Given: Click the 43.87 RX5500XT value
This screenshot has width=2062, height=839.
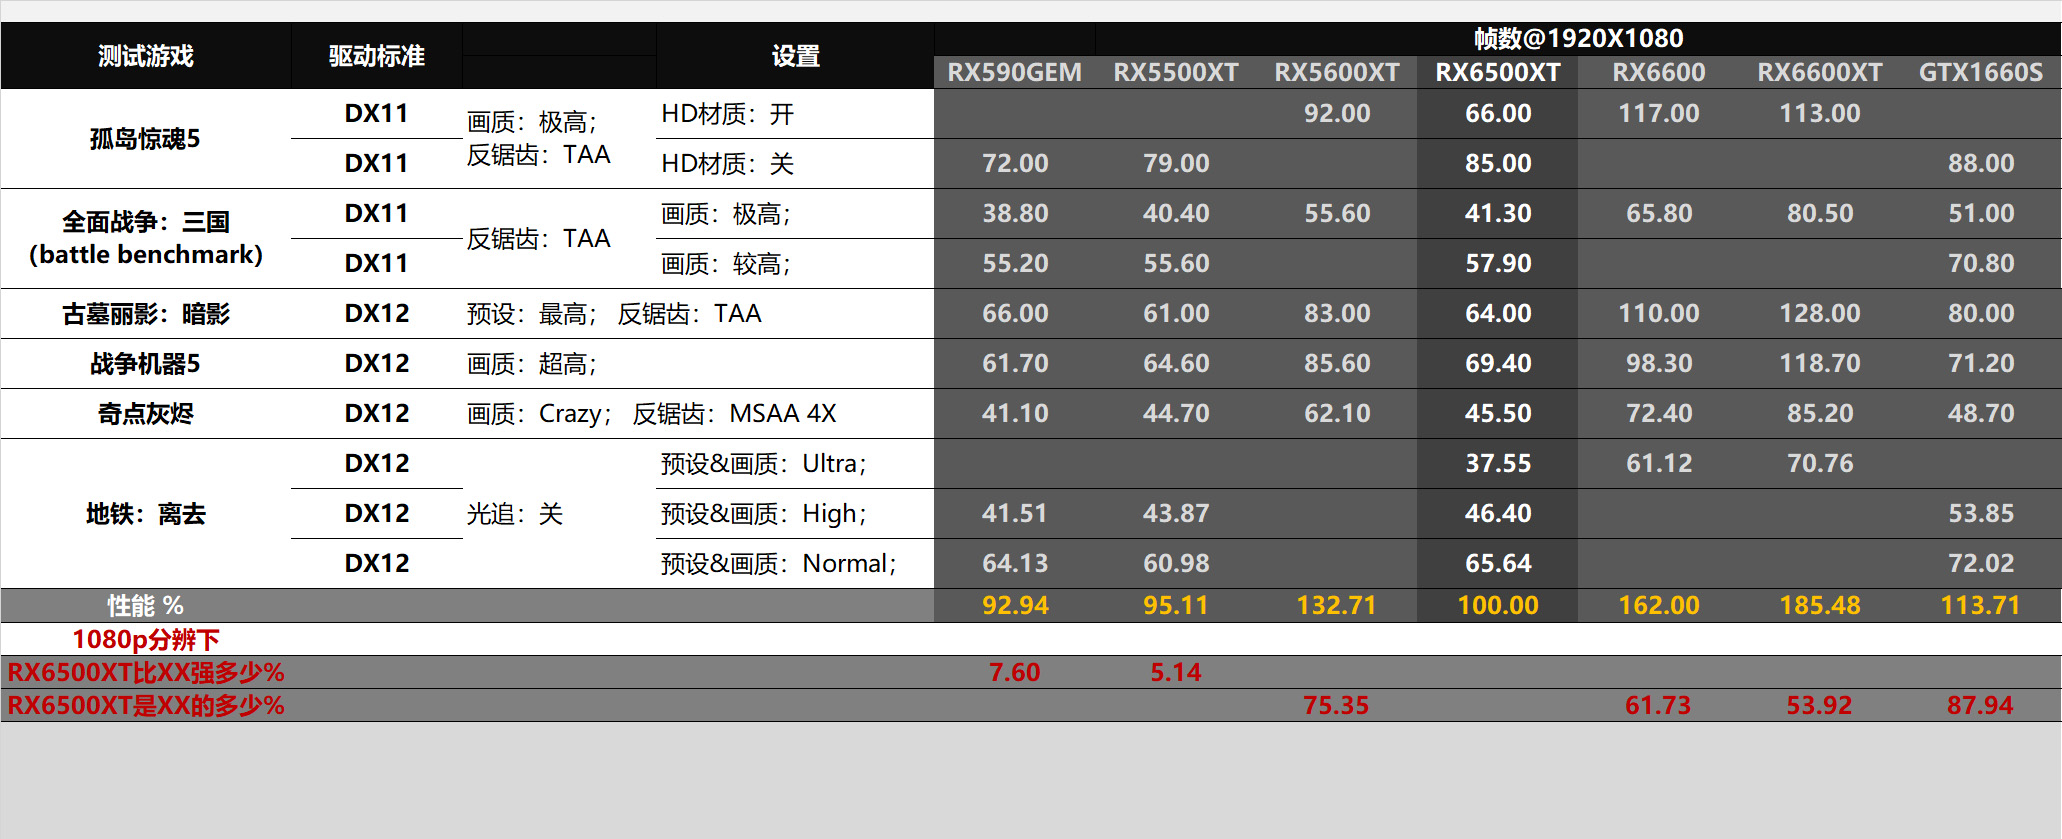Looking at the screenshot, I should (x=1176, y=513).
